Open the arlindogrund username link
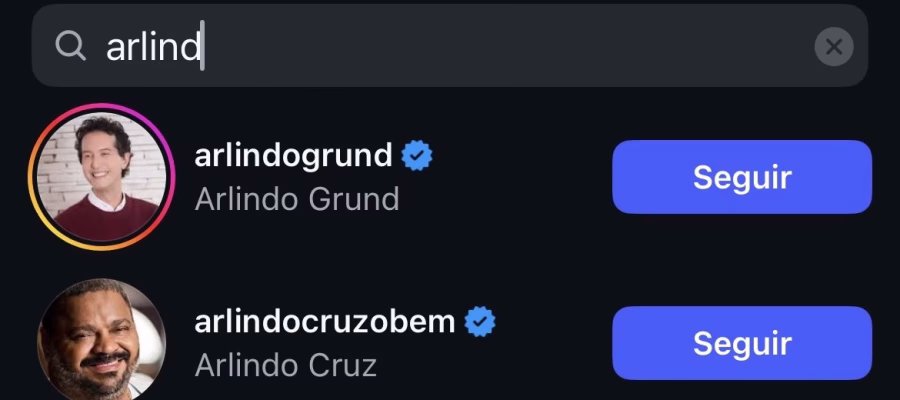This screenshot has height=400, width=900. (293, 156)
